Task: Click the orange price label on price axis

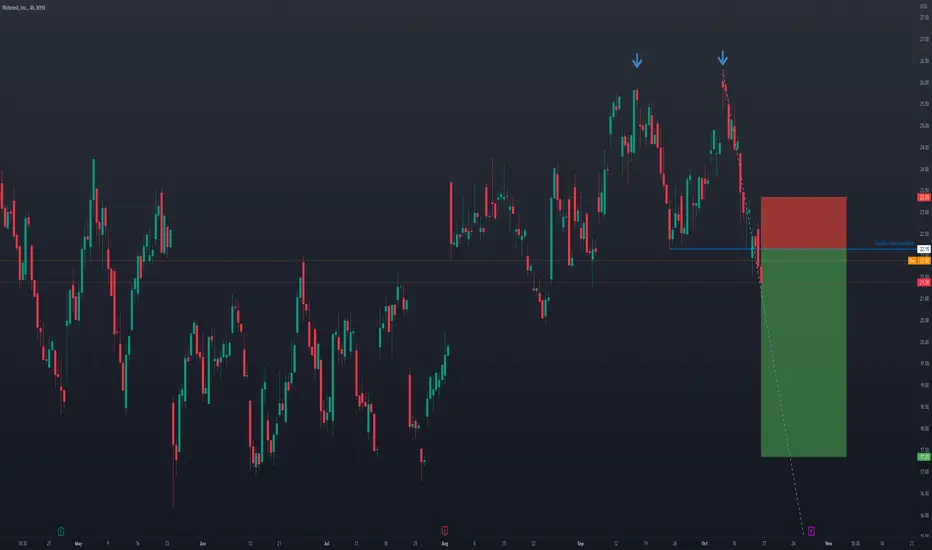Action: pos(920,260)
